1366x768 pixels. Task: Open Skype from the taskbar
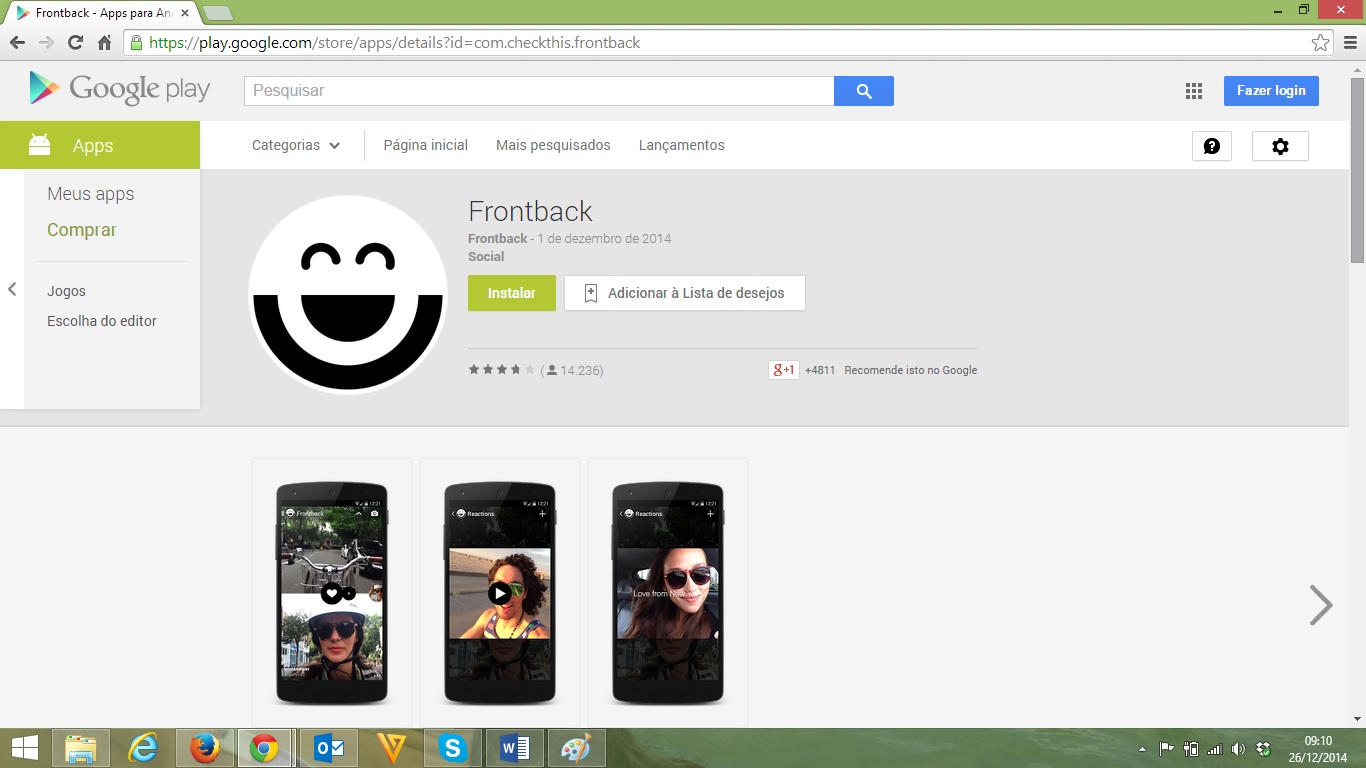(453, 748)
